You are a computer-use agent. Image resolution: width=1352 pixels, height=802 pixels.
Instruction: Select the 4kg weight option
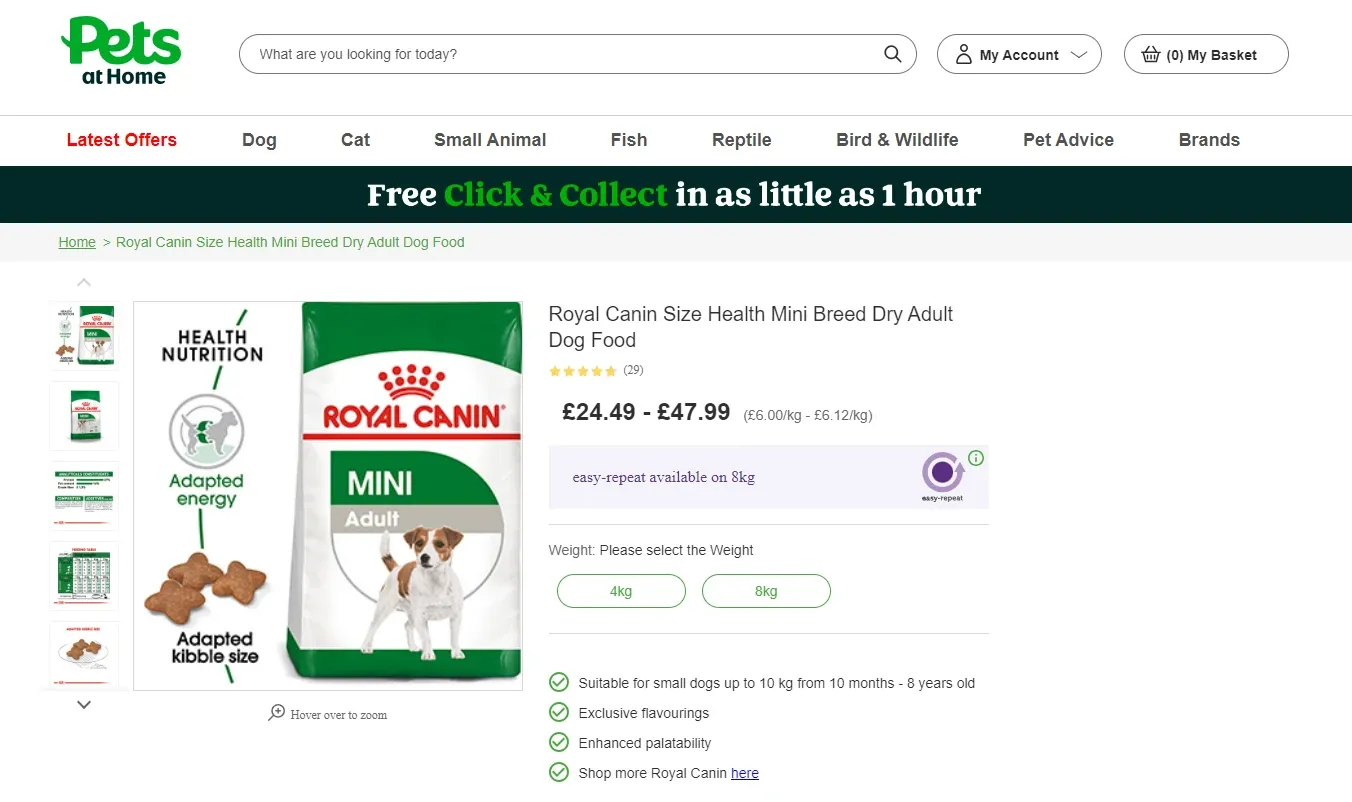[x=621, y=591]
